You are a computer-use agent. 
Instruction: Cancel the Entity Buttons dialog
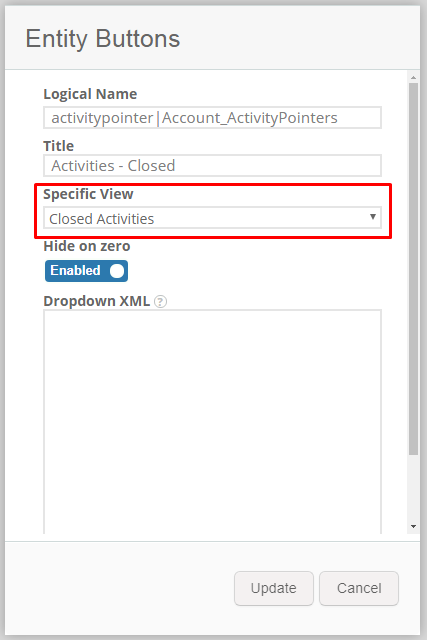(359, 588)
